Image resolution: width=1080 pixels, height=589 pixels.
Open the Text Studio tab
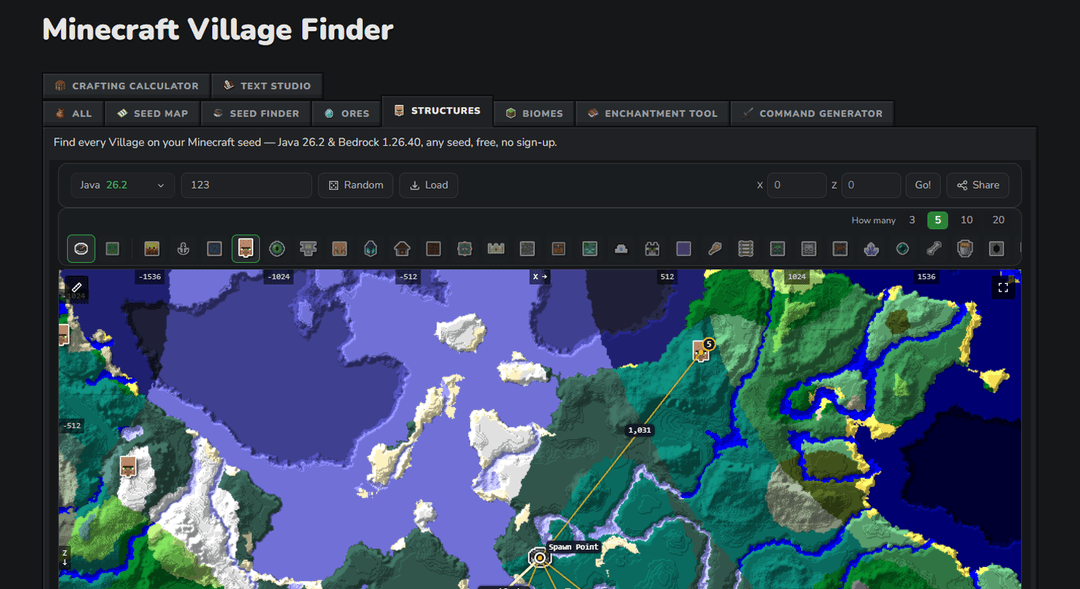point(267,86)
